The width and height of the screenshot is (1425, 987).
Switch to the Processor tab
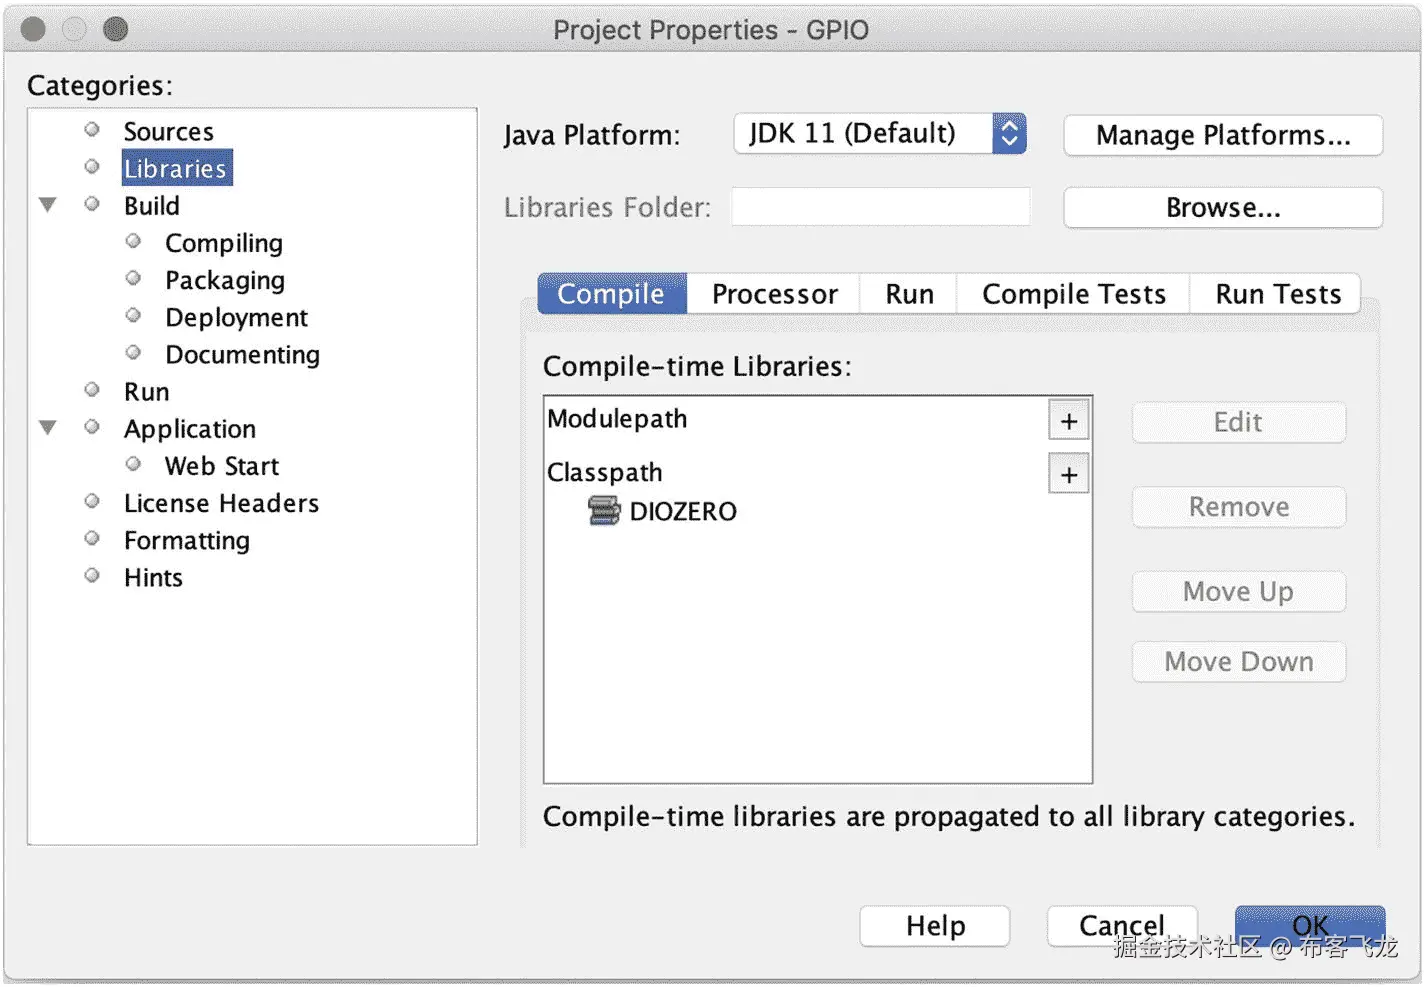(774, 294)
